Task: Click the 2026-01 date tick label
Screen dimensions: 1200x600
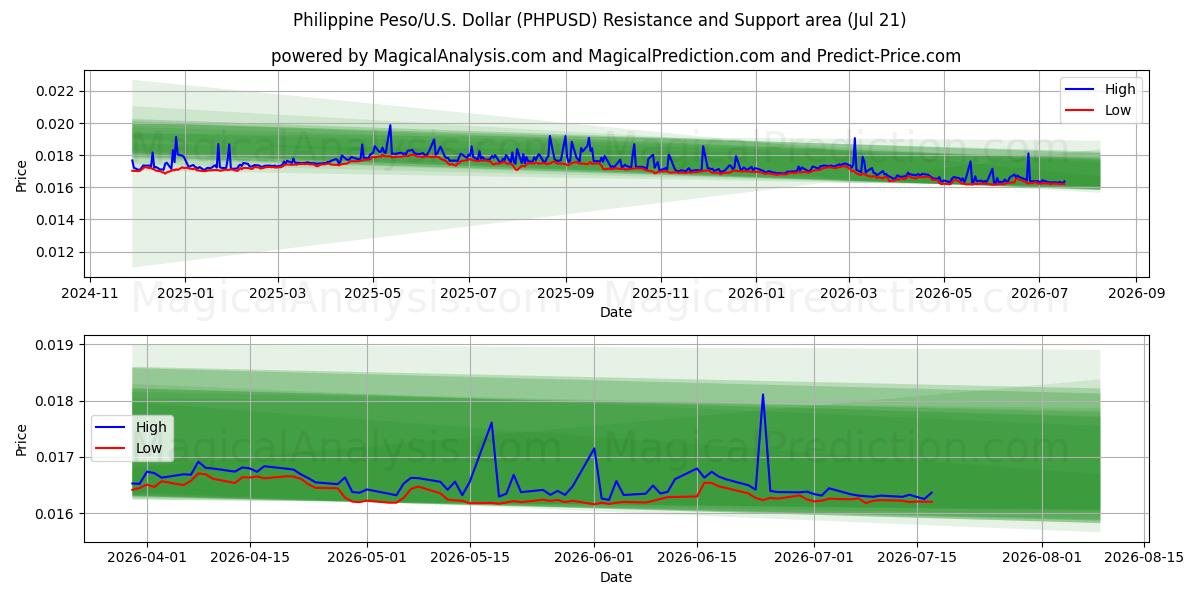Action: click(756, 294)
